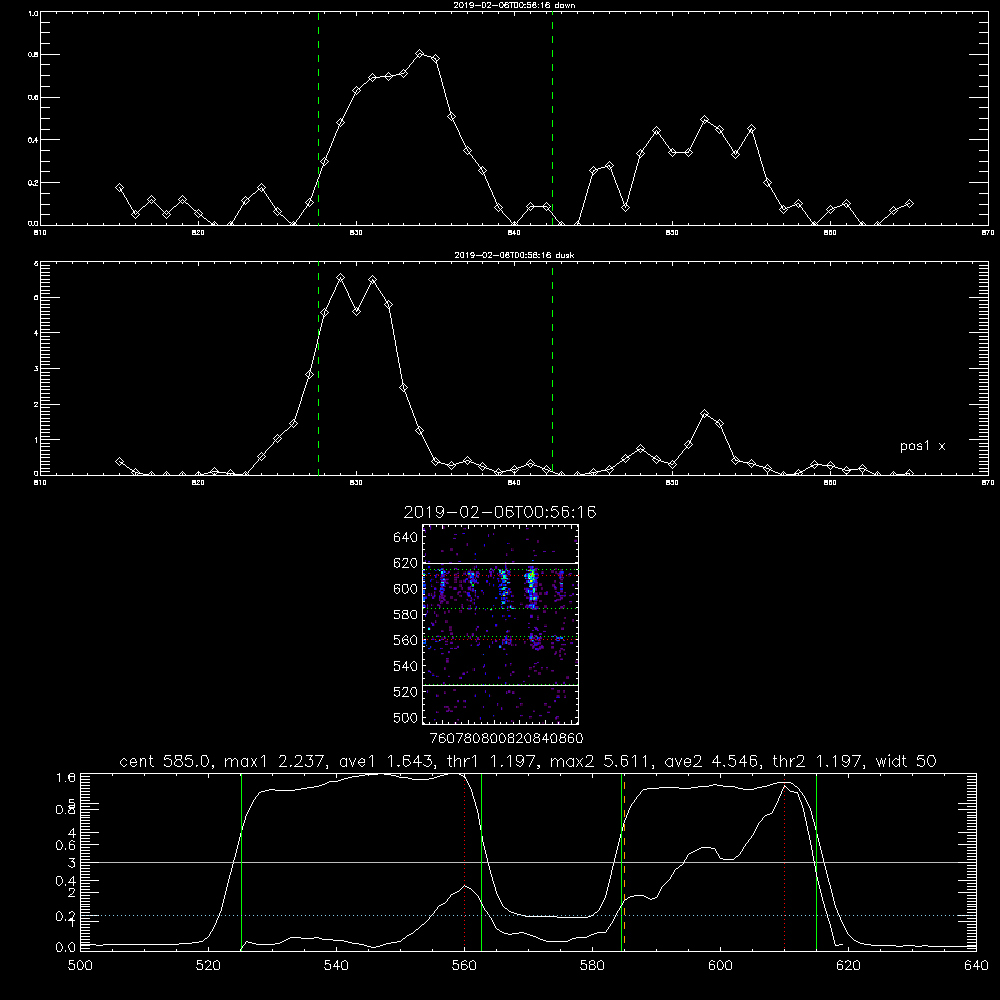Select the 'ave2 4.546' value in stats line
This screenshot has width=1000, height=1000.
[711, 761]
